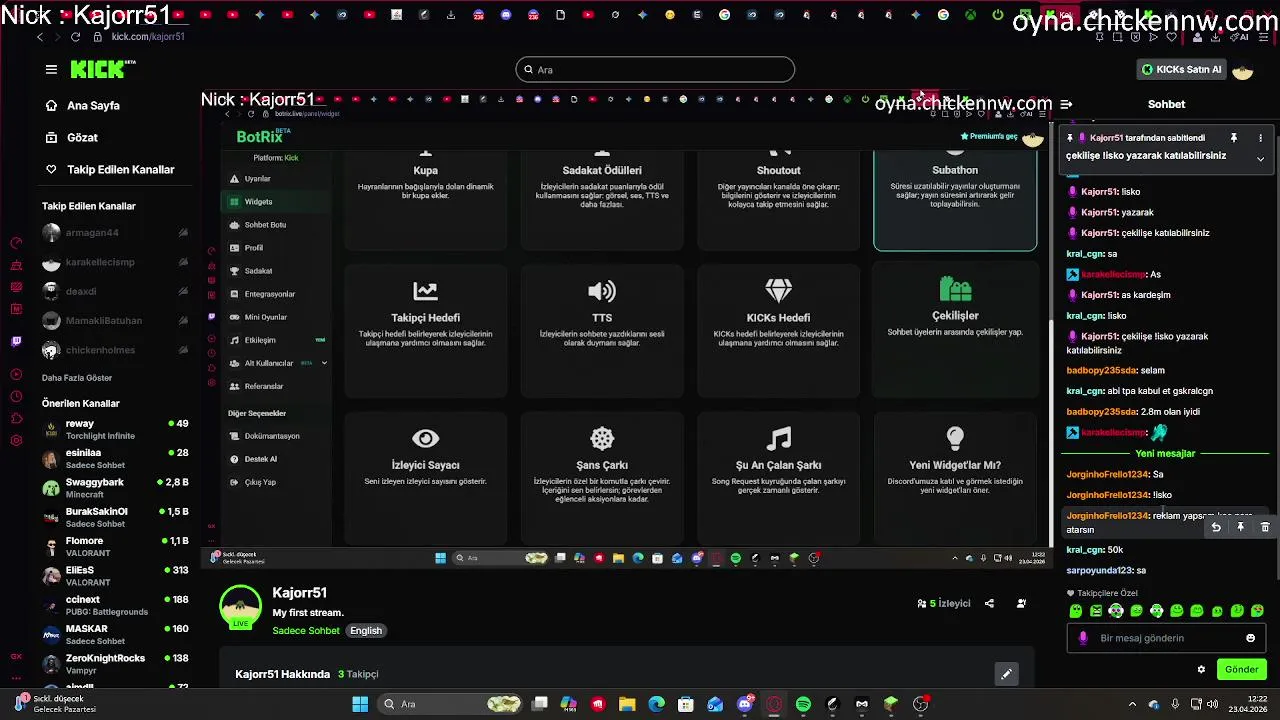Image resolution: width=1280 pixels, height=720 pixels.
Task: Open the Şu An Çalan Şarkı widget card
Action: [x=778, y=478]
